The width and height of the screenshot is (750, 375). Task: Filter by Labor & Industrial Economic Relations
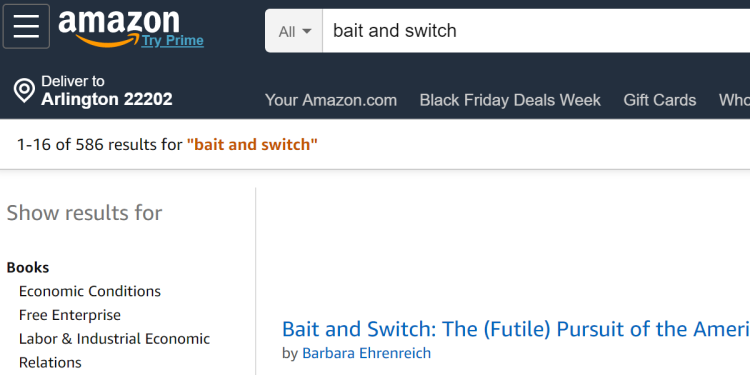(114, 351)
